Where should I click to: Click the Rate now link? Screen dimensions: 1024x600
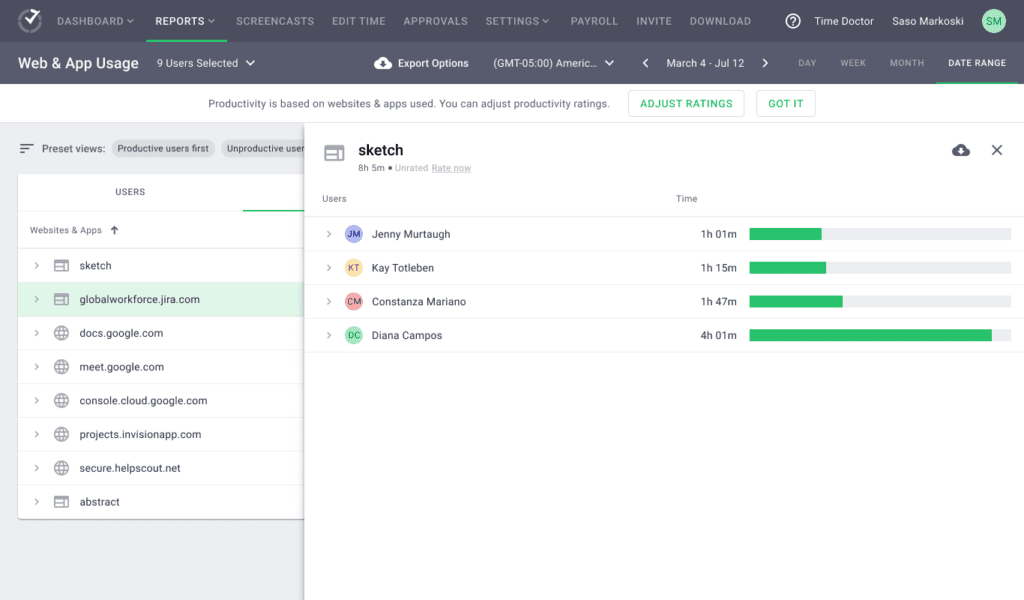pos(451,168)
